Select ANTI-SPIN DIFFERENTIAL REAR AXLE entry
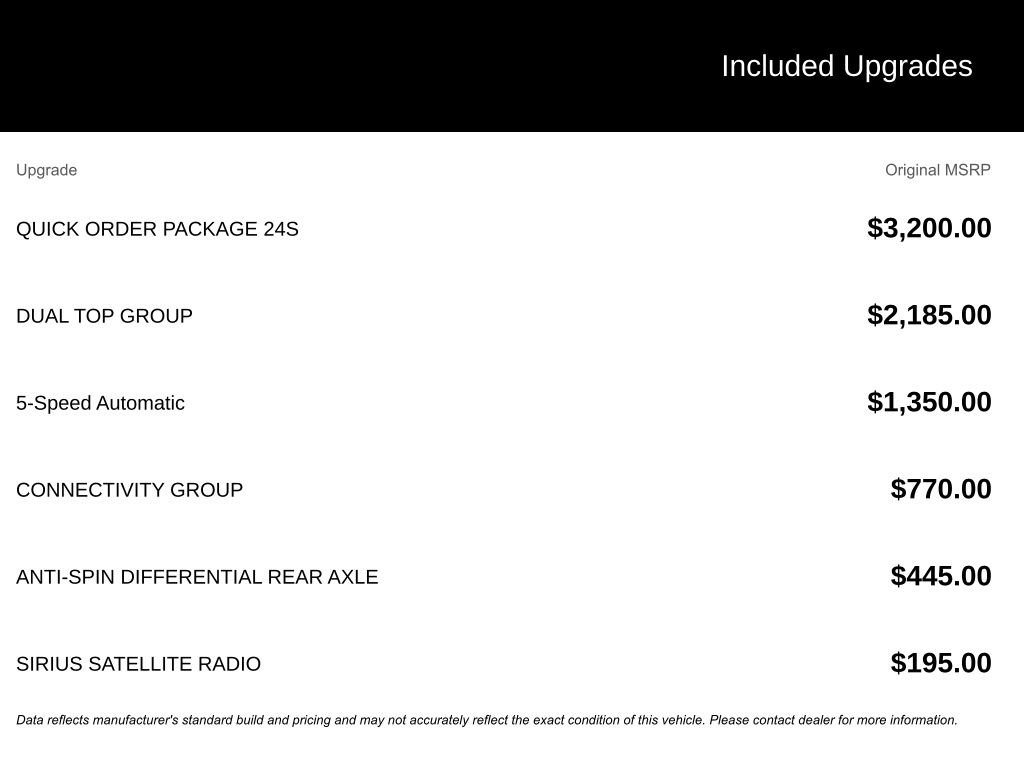Viewport: 1024px width, 768px height. [197, 577]
